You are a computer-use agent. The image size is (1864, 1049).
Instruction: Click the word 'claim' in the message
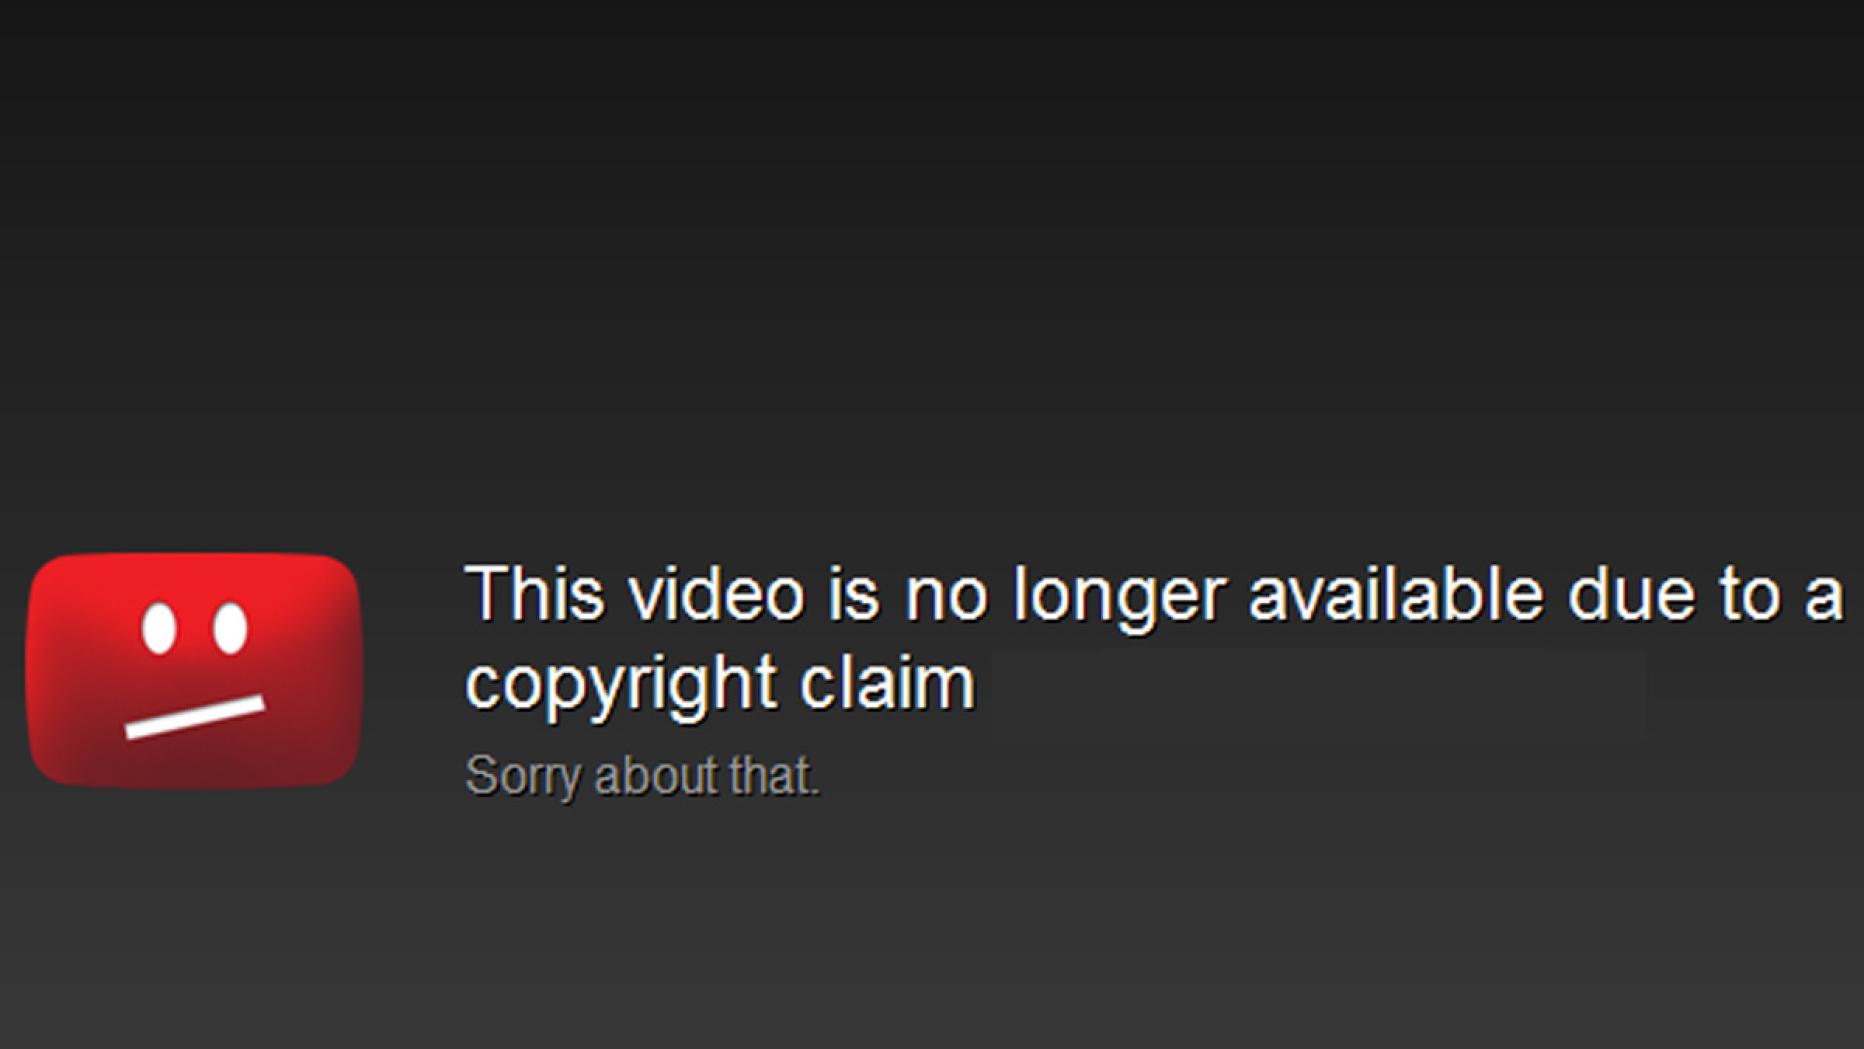coord(887,682)
